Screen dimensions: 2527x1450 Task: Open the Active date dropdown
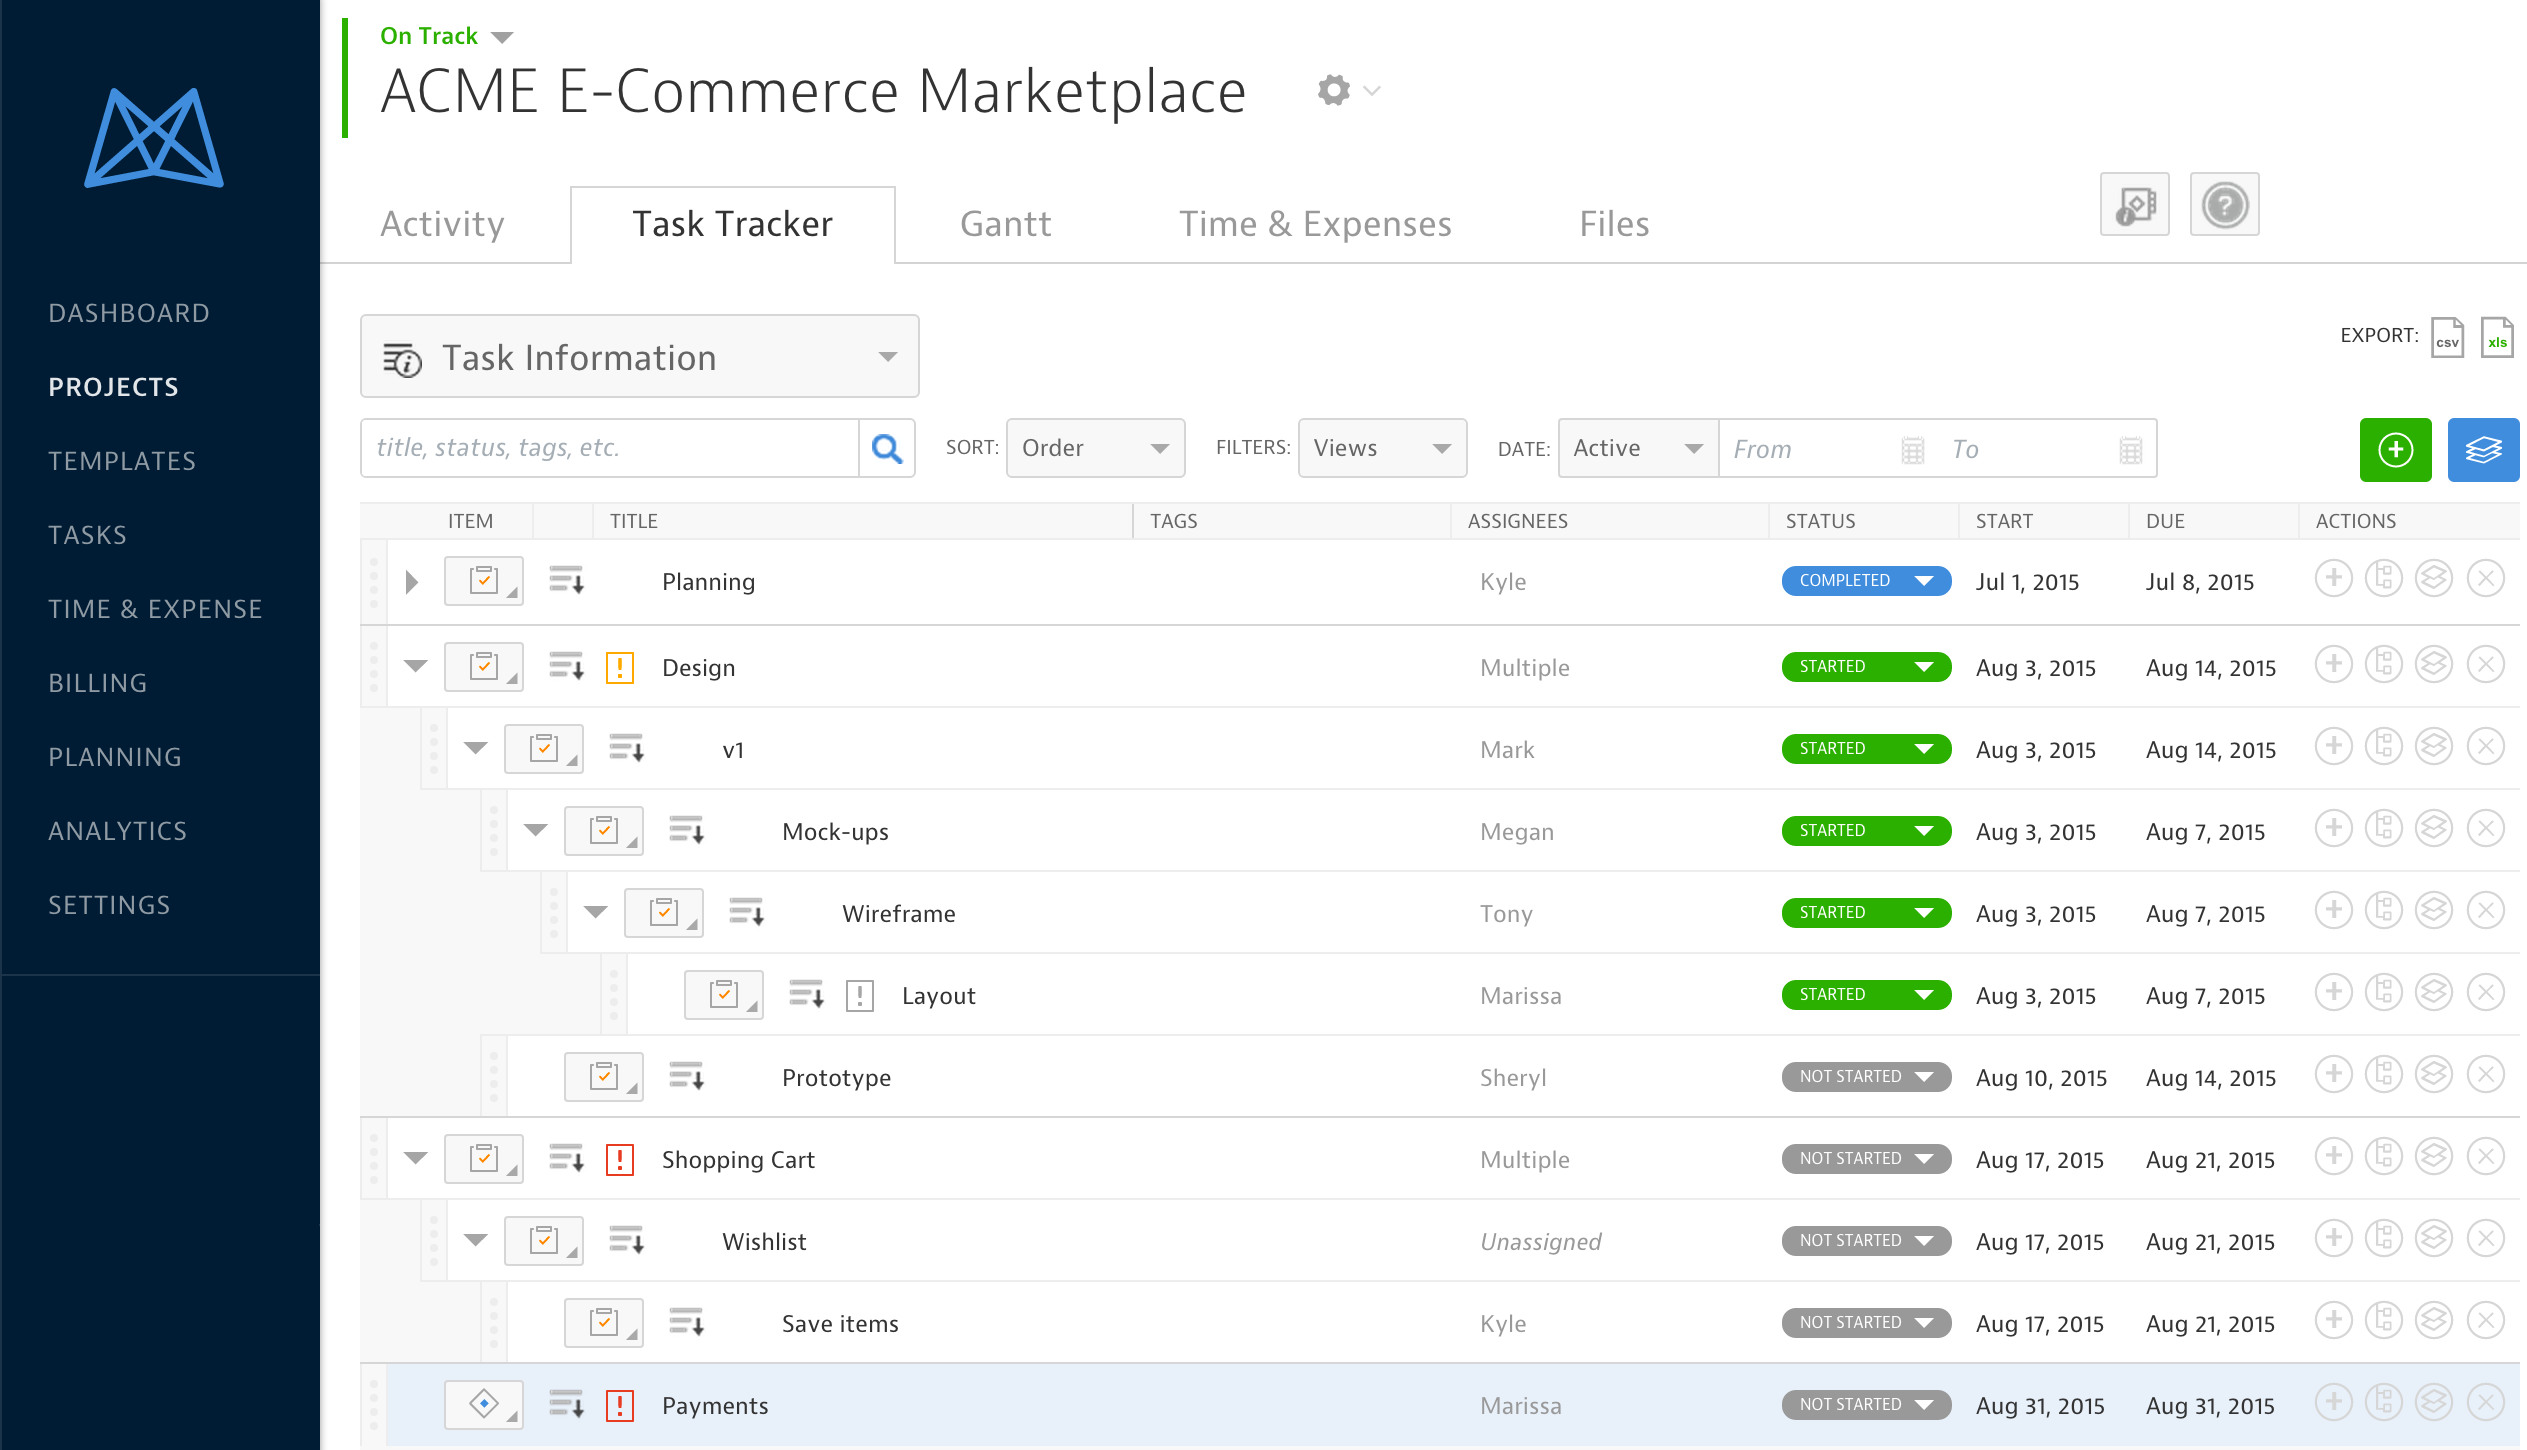[x=1638, y=448]
